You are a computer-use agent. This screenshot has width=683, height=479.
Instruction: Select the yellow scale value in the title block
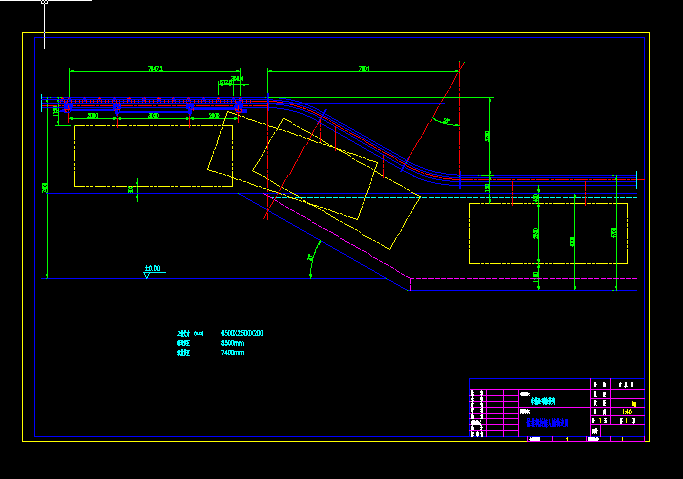pyautogui.click(x=627, y=412)
